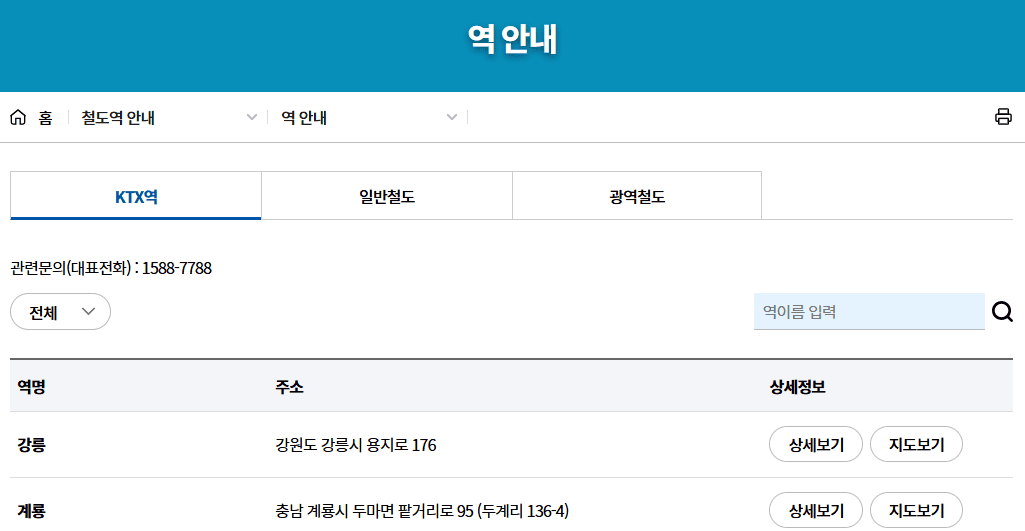The height and width of the screenshot is (531, 1025).
Task: Click the address 강원도 강릉시 용지로 176
Action: 356,445
